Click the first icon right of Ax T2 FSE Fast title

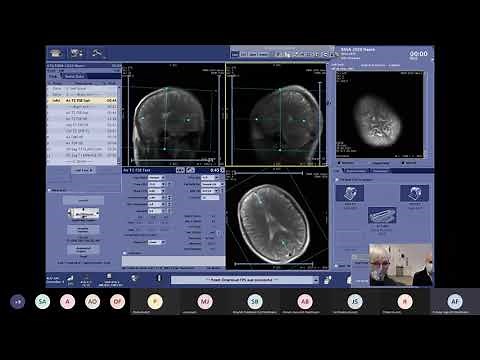coord(180,170)
